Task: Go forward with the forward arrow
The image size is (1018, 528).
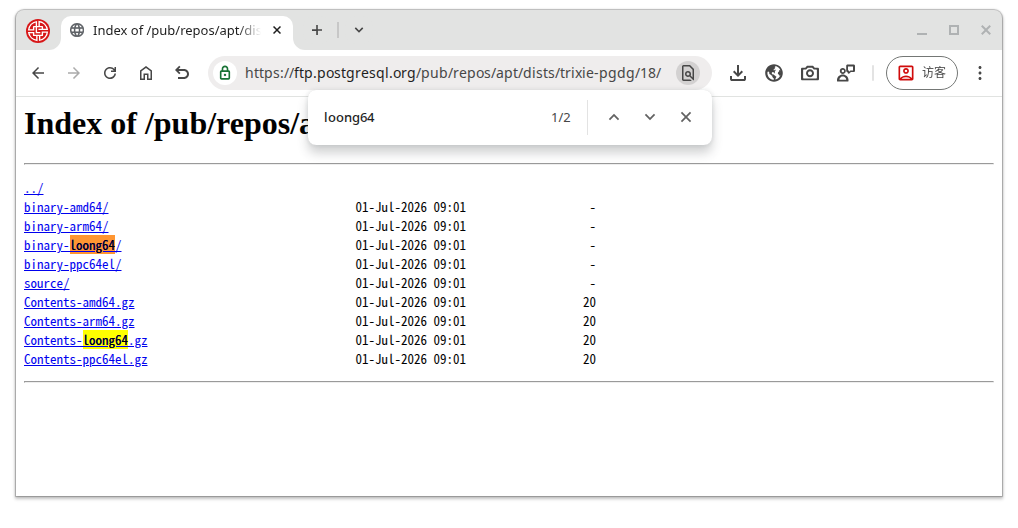Action: coord(74,73)
